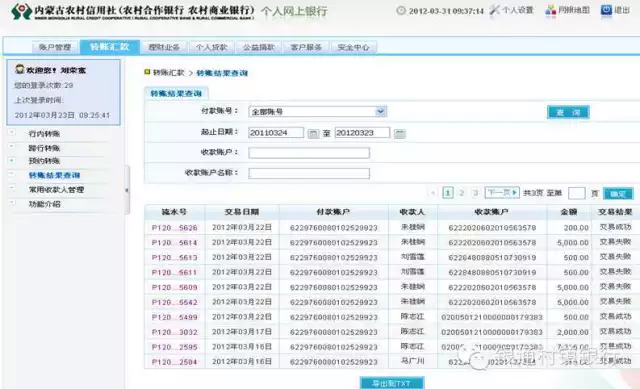Click the page number jump input box
The image size is (640, 389).
[x=577, y=193]
